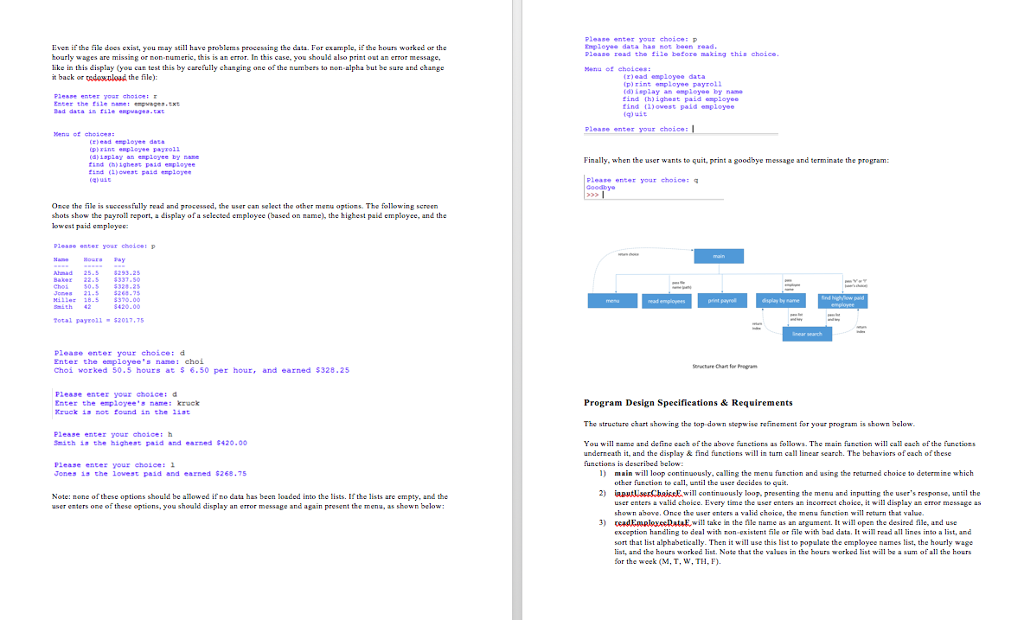Click the print payroll chart node
The image size is (1024, 620).
tap(721, 300)
